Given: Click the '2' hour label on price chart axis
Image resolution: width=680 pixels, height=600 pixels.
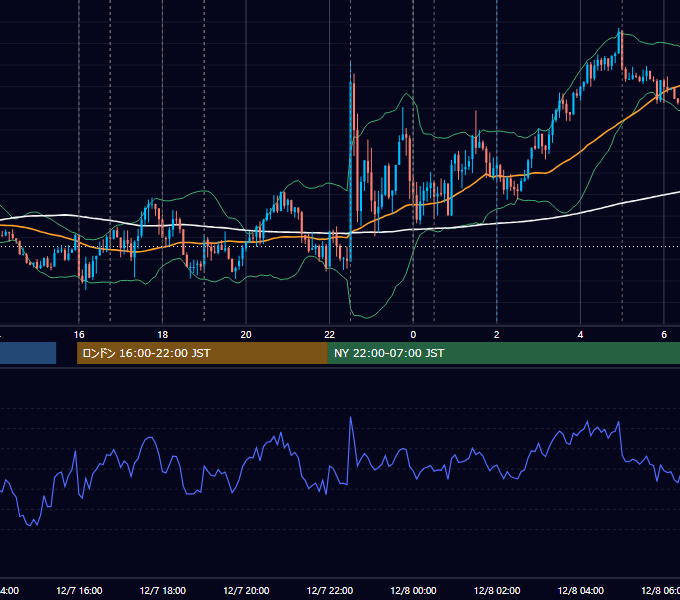Looking at the screenshot, I should [497, 335].
